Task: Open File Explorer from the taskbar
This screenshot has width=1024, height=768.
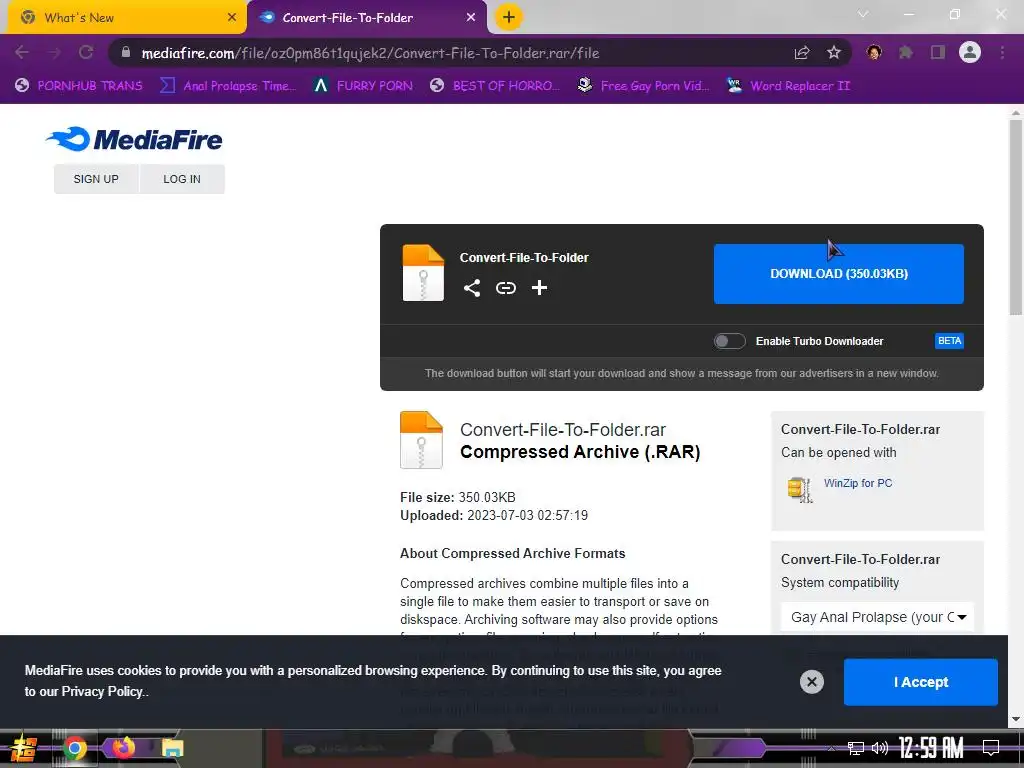Action: click(172, 748)
